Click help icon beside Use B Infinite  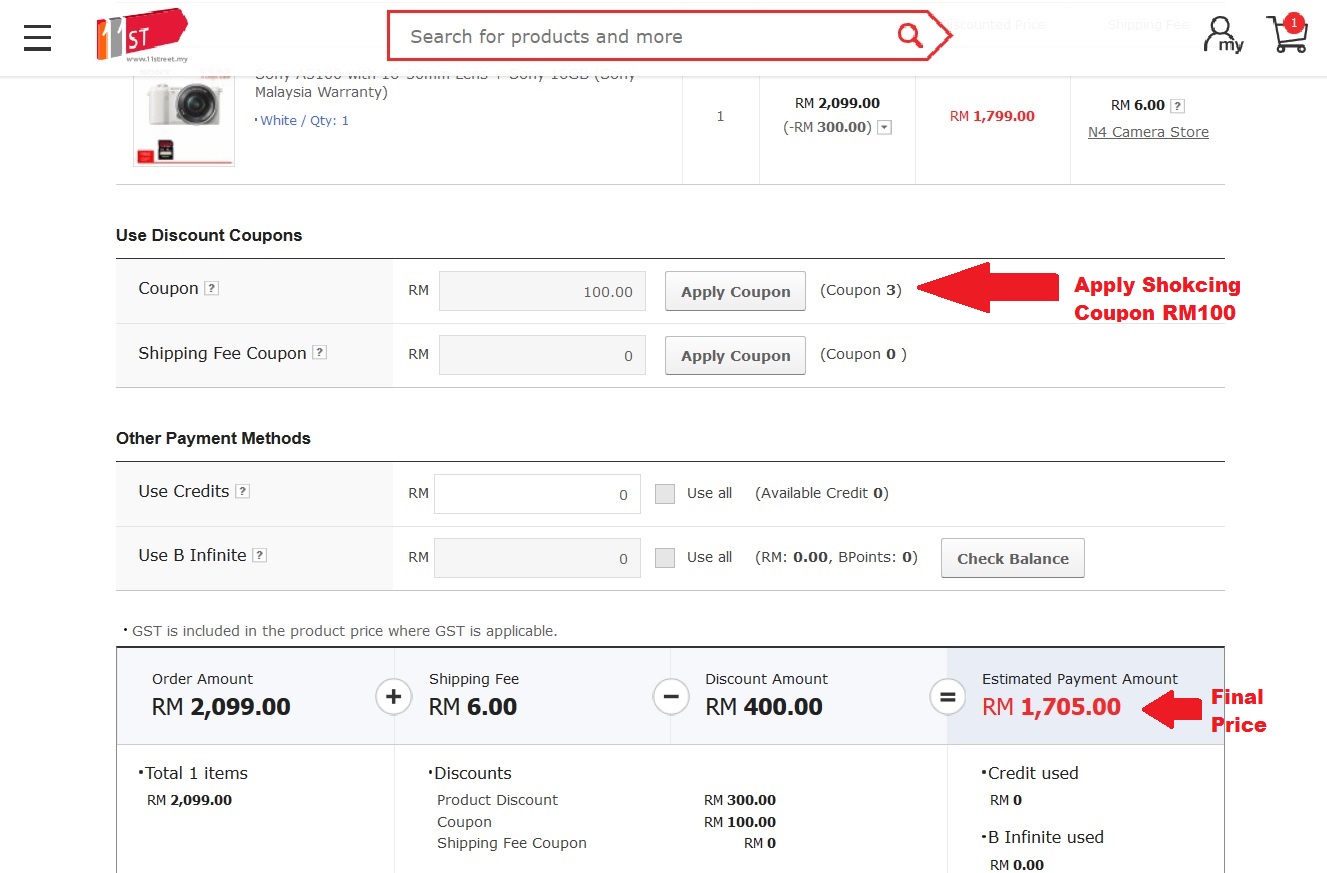tap(259, 556)
